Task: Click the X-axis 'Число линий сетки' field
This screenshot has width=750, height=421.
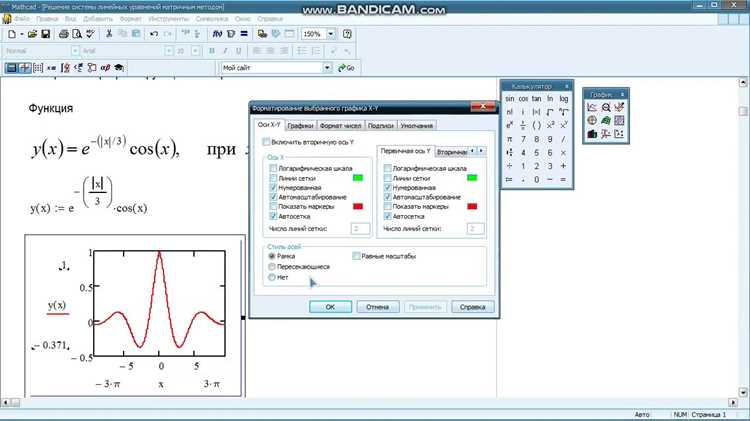Action: [x=360, y=229]
